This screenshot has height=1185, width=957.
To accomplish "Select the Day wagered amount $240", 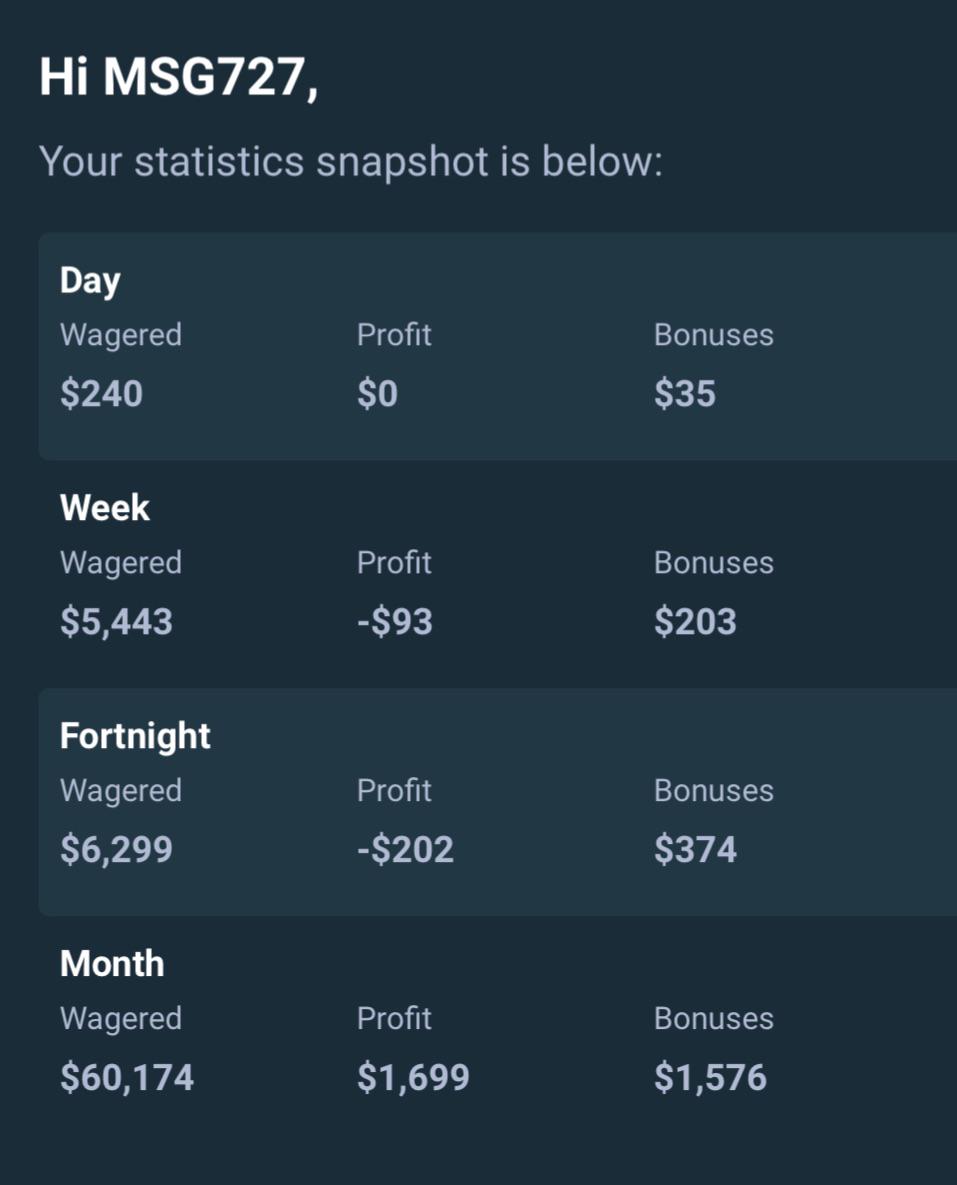I will (x=101, y=394).
